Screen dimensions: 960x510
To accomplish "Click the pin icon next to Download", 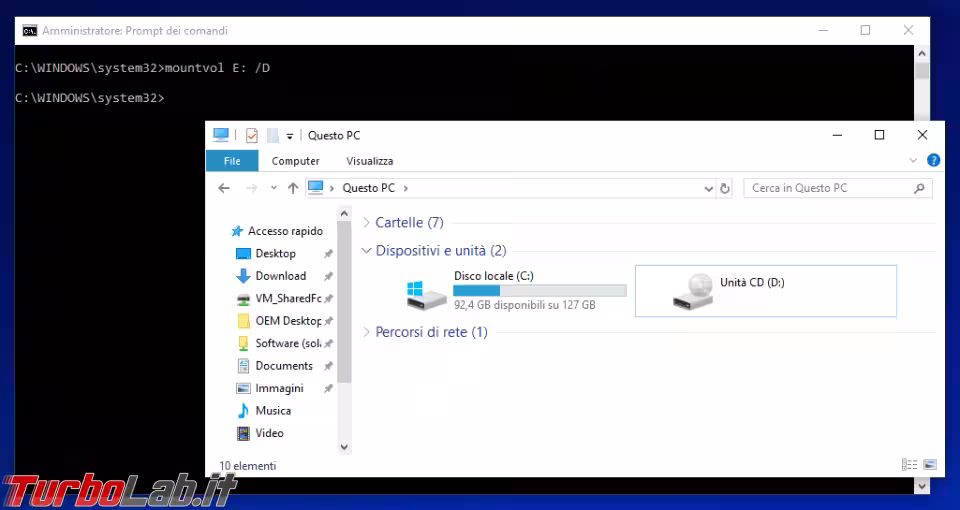I will (328, 276).
